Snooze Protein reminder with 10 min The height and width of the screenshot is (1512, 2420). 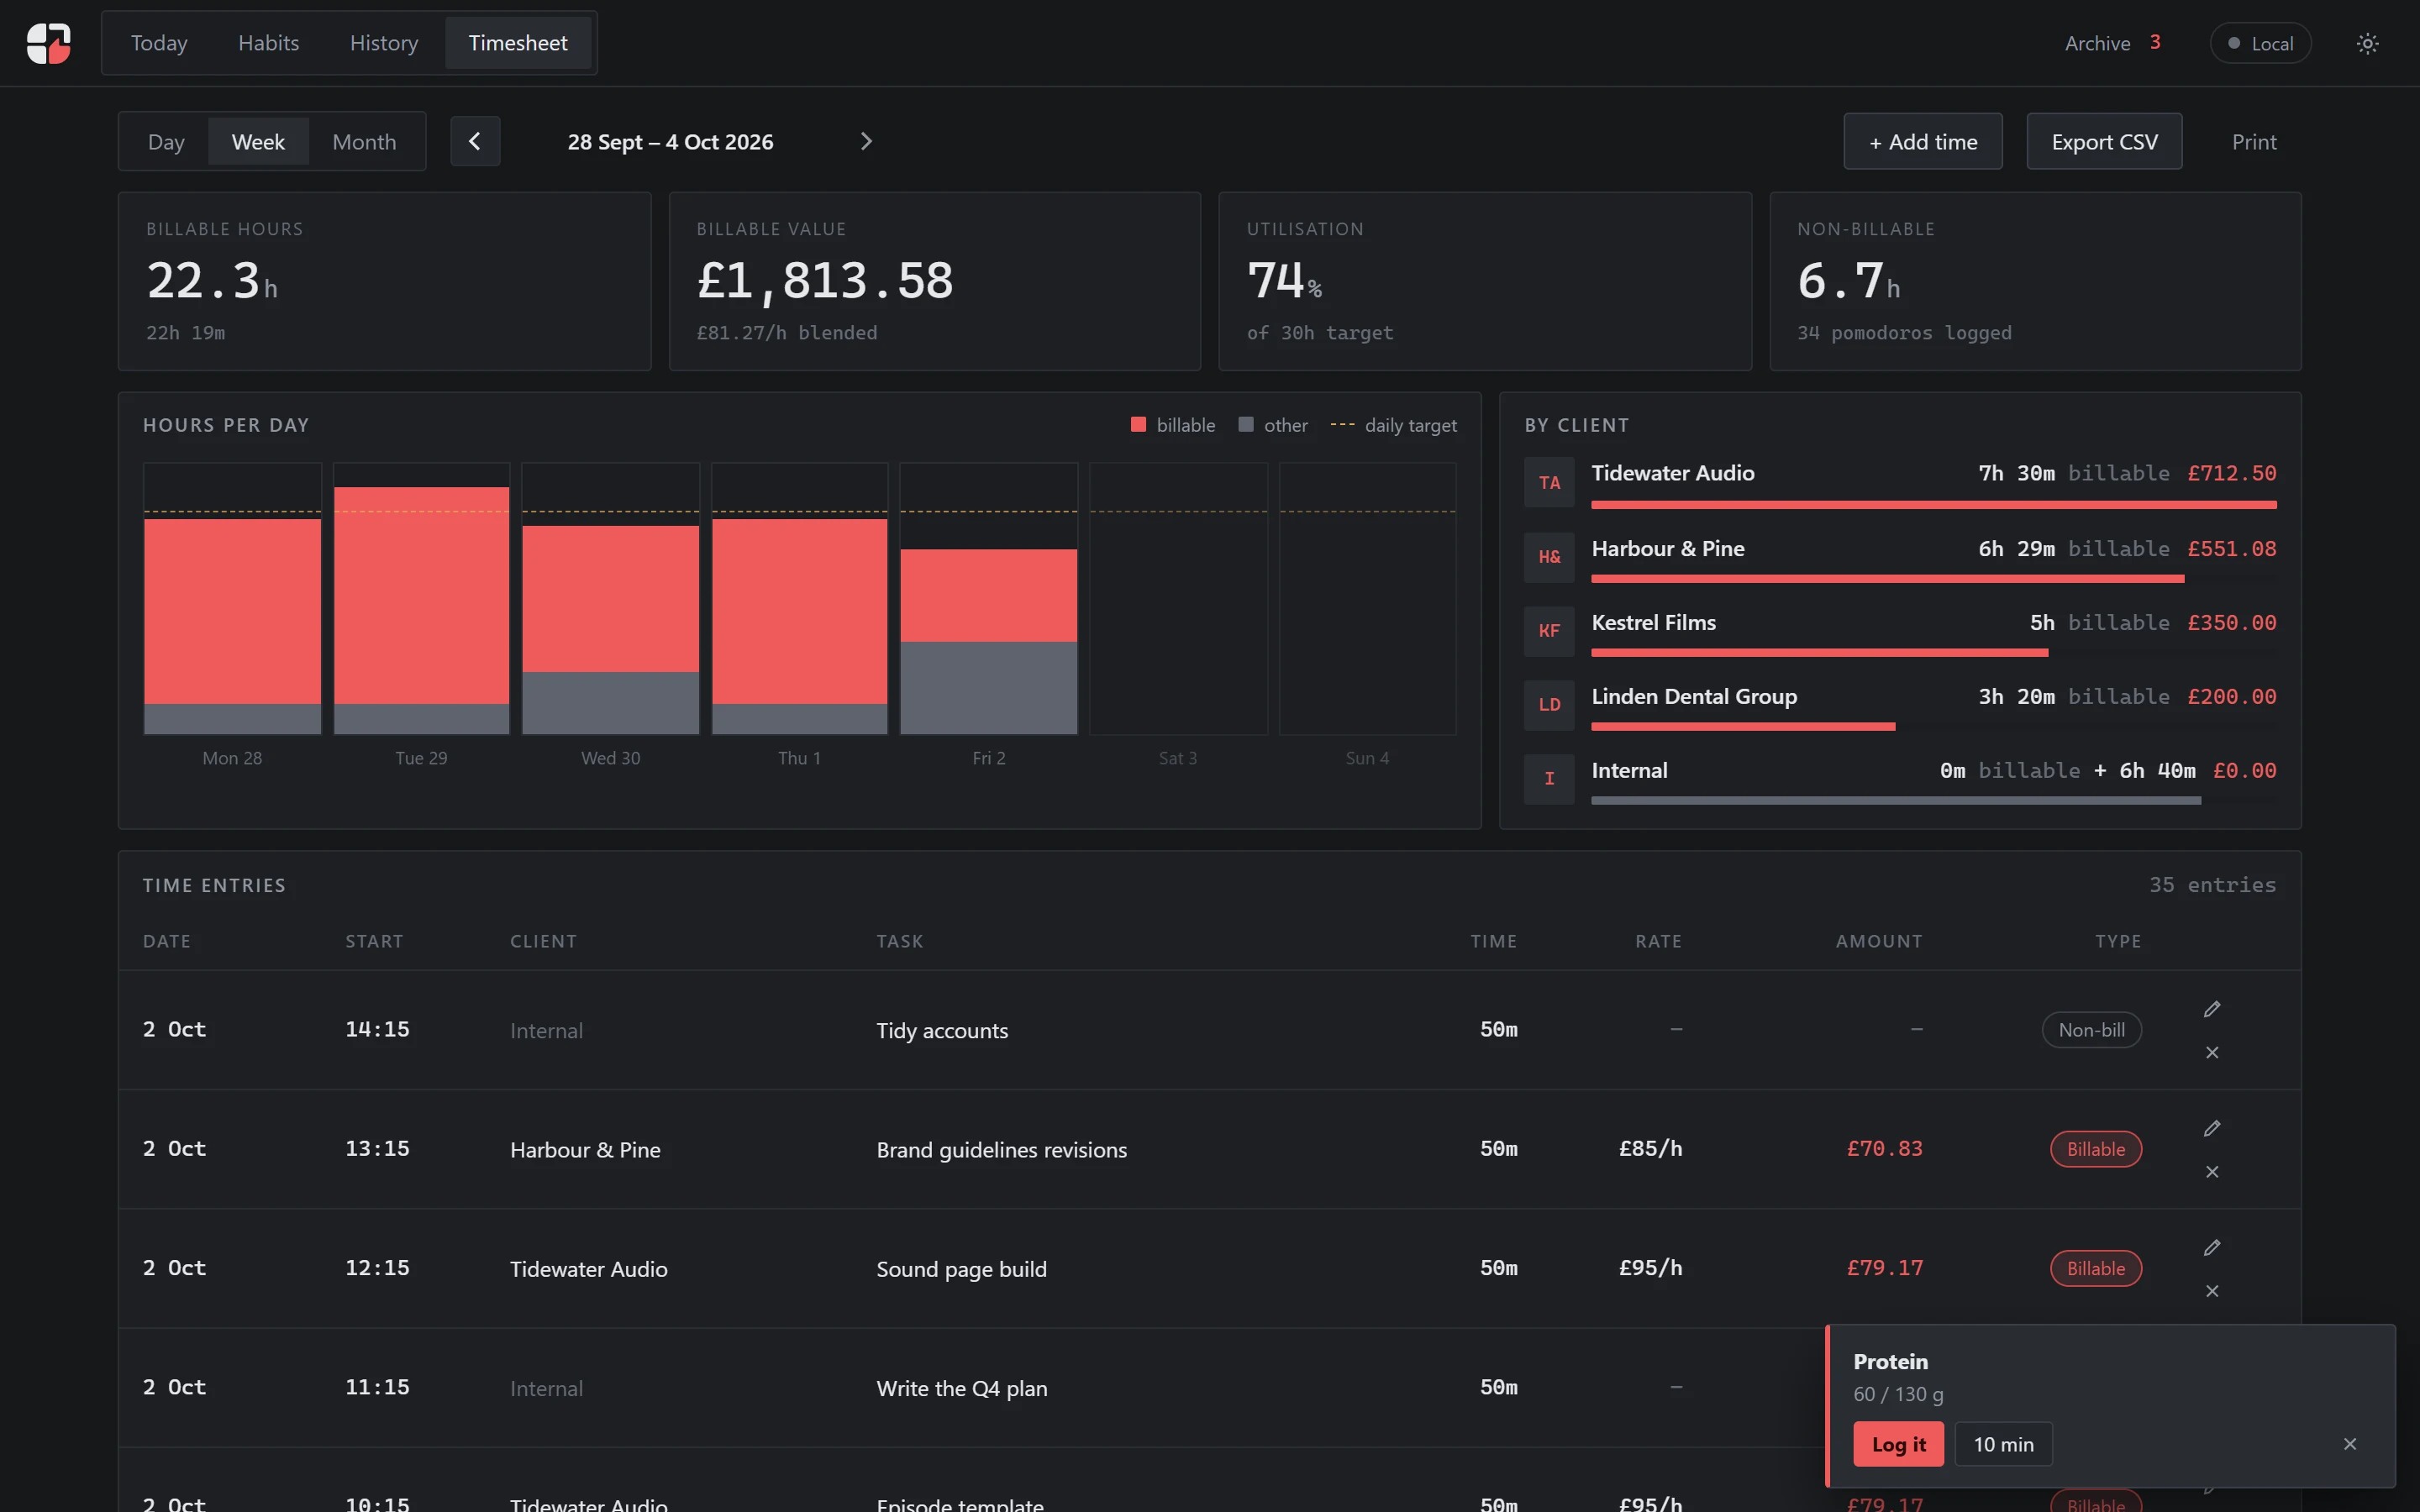[x=2003, y=1444]
